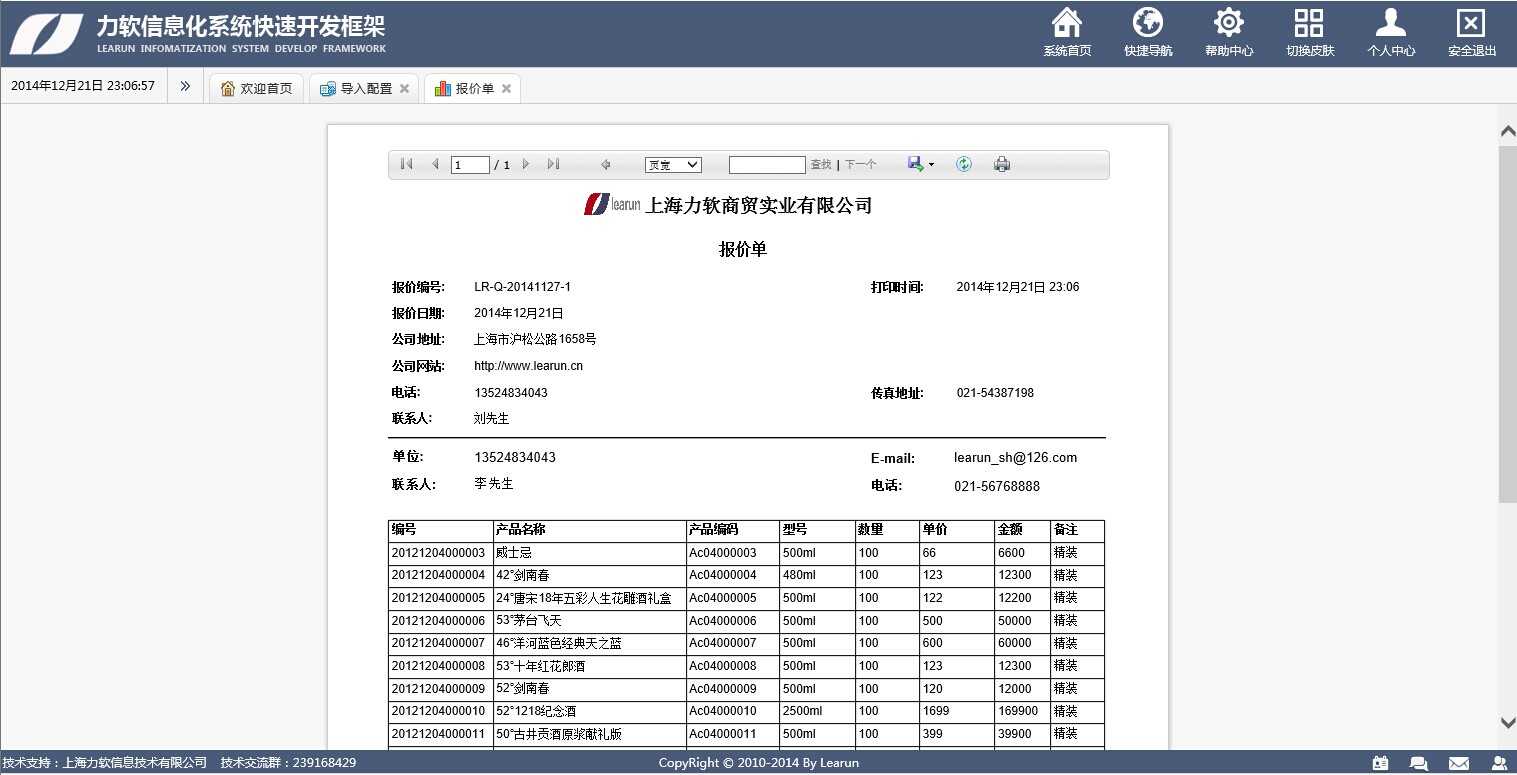Screen dimensions: 1517x775
Task: Open the schedule icon in the status bar
Action: (x=1381, y=762)
